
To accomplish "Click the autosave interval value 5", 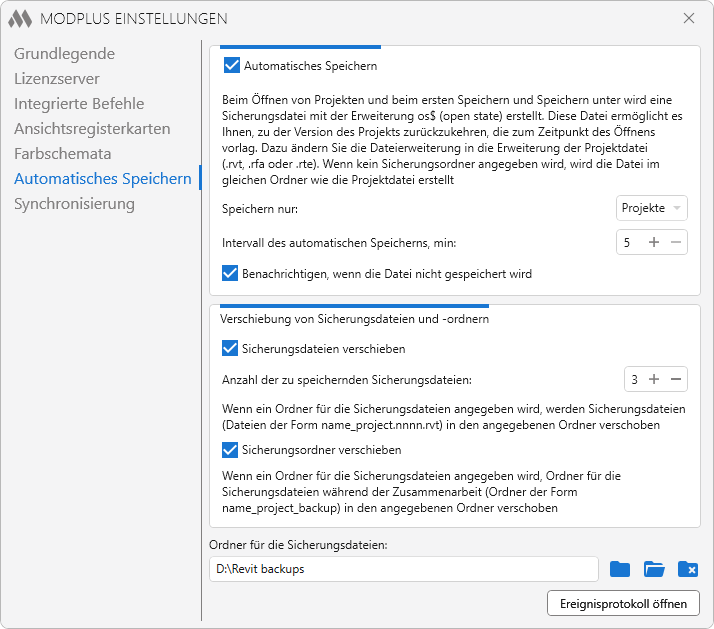I will (627, 242).
